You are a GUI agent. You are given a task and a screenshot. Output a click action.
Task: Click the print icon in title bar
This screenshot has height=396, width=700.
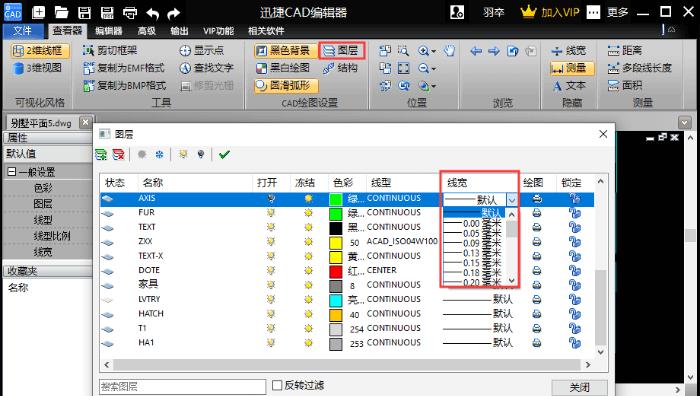(130, 13)
